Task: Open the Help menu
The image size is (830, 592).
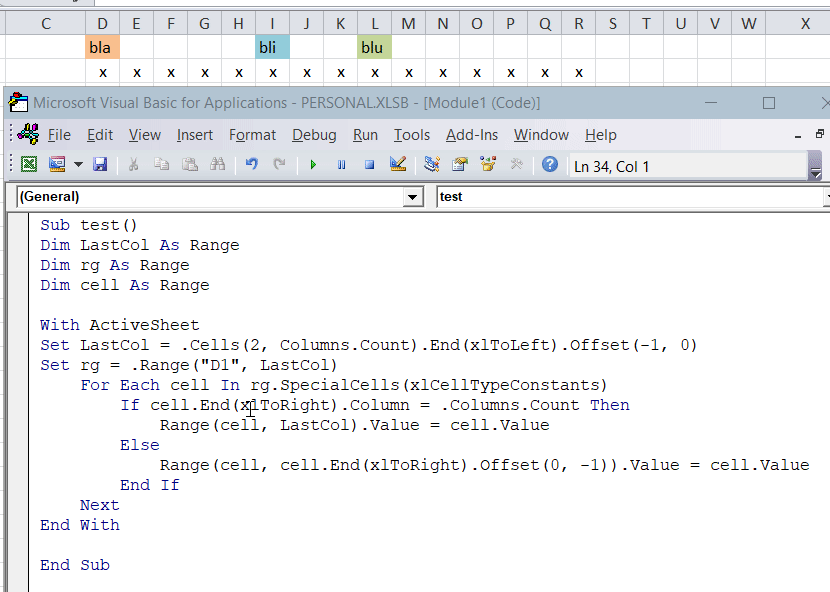Action: 601,135
